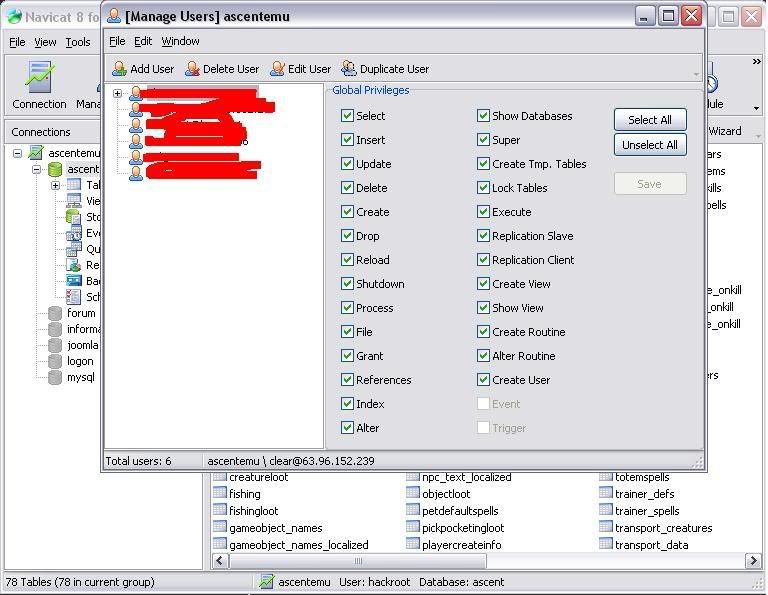Collapse the ascent database node
The height and width of the screenshot is (595, 768).
36,169
